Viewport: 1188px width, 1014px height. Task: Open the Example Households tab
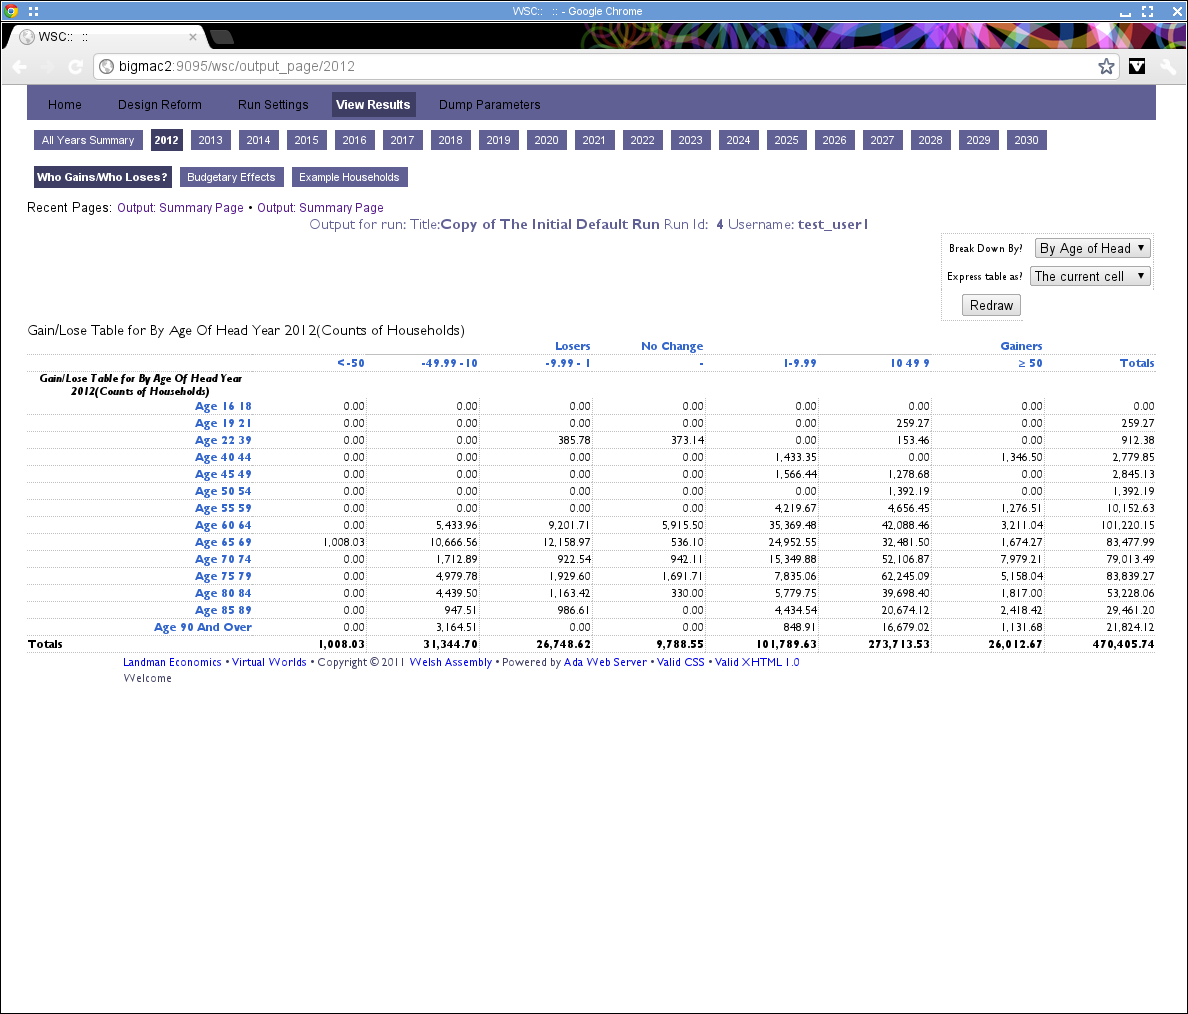tap(349, 177)
